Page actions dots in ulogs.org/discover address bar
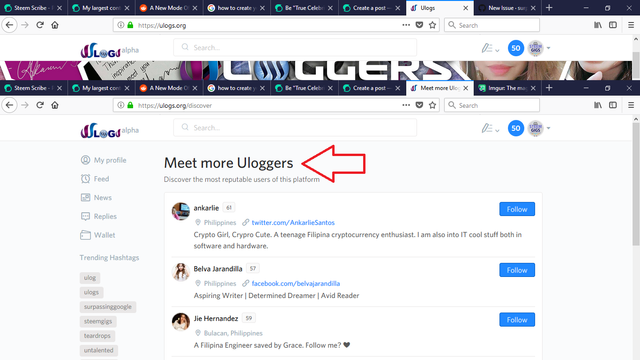 (406, 105)
